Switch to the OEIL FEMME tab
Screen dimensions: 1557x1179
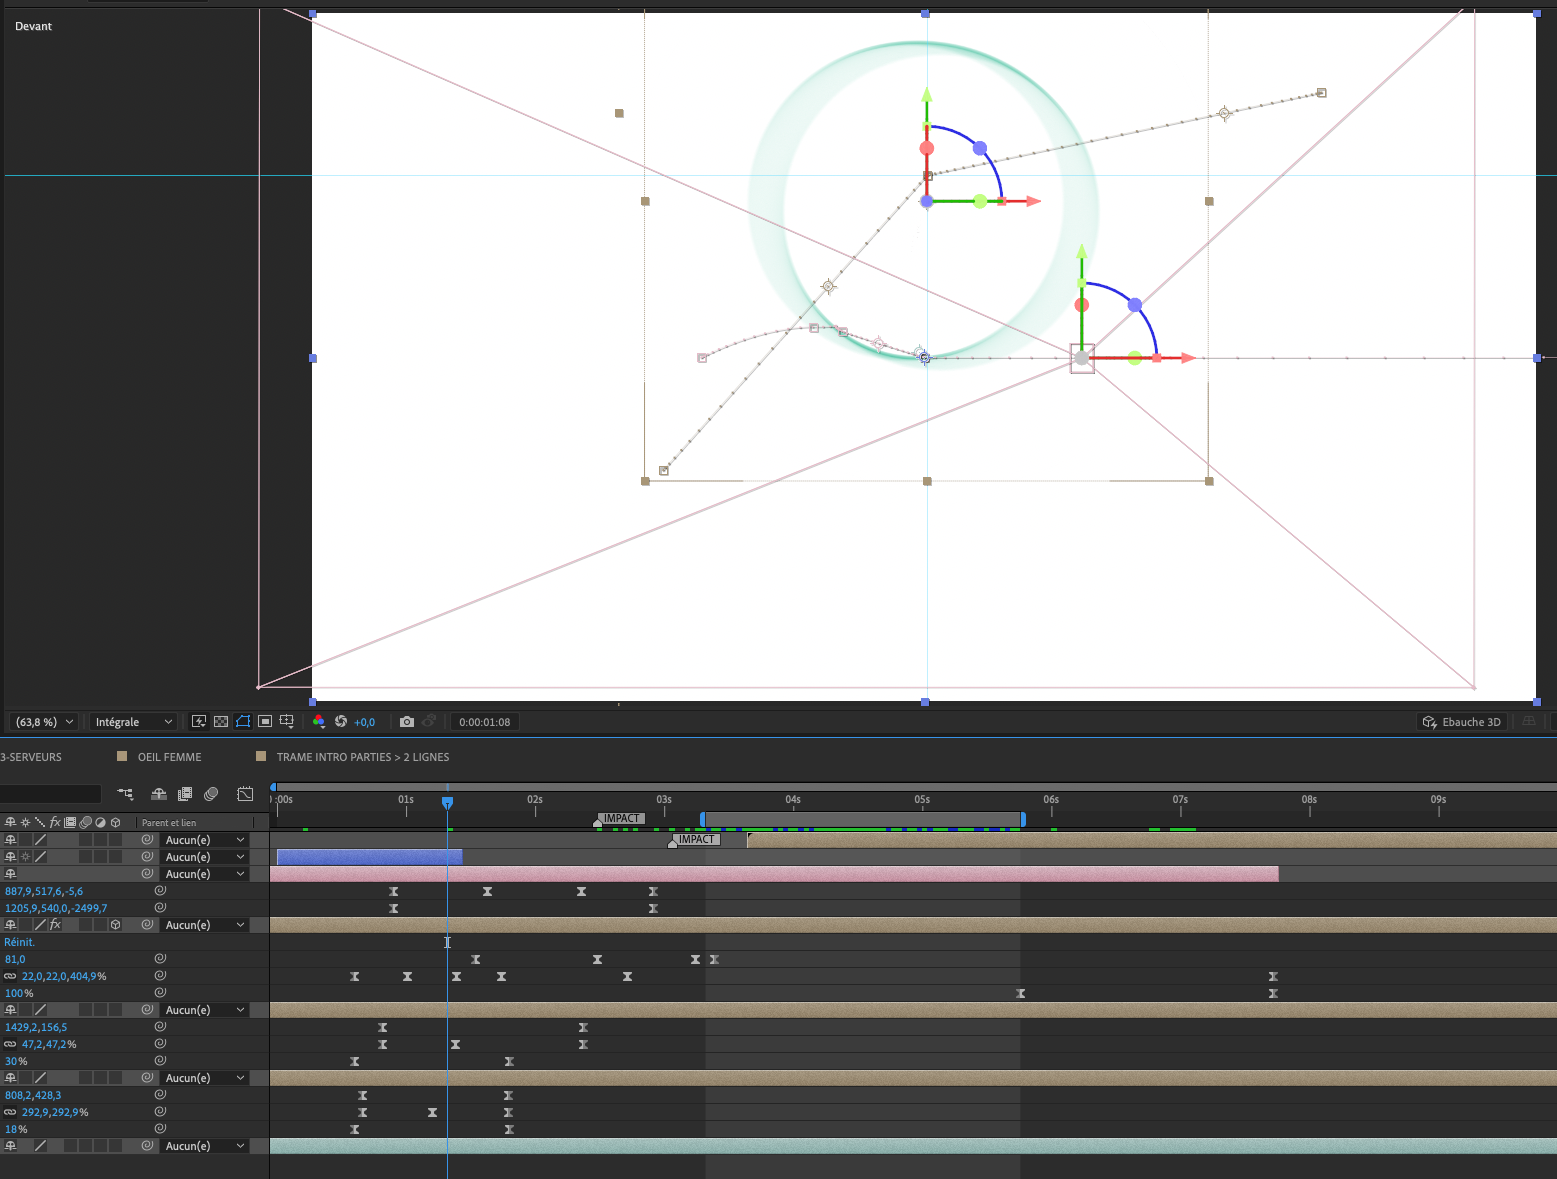(169, 757)
